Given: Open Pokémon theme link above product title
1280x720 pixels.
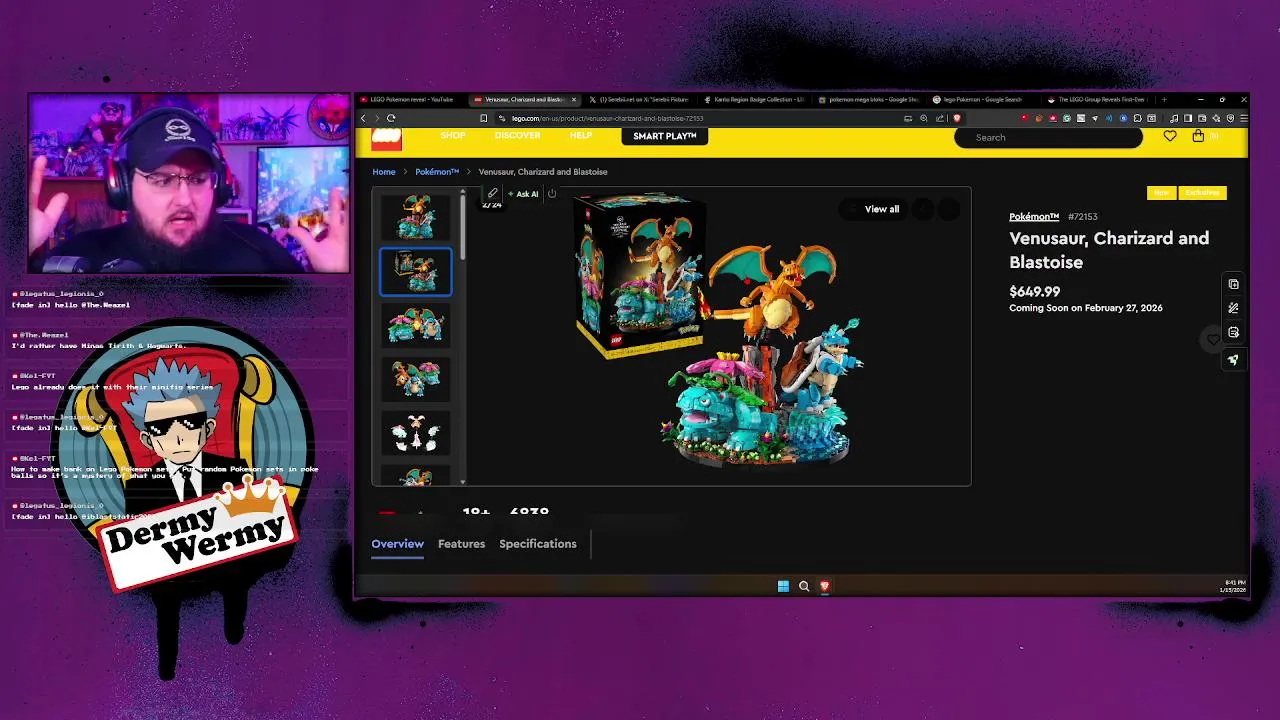Looking at the screenshot, I should 1034,217.
